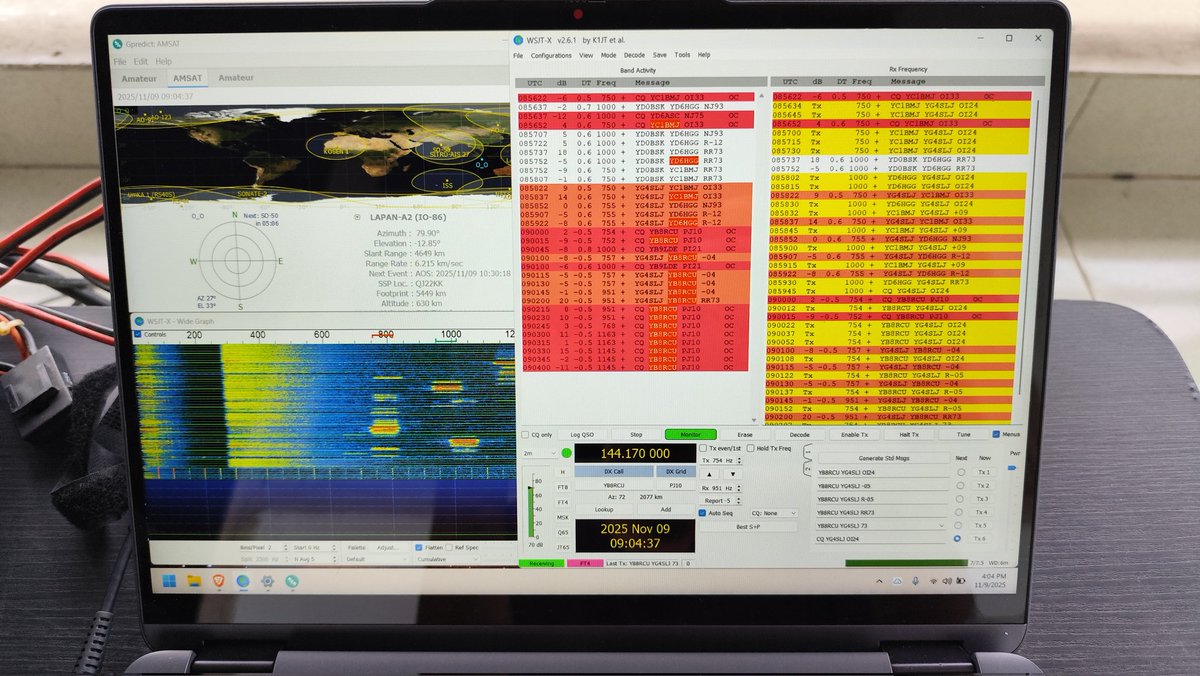Click the microphone icon in system tray
Image resolution: width=1200 pixels, height=676 pixels.
(915, 581)
